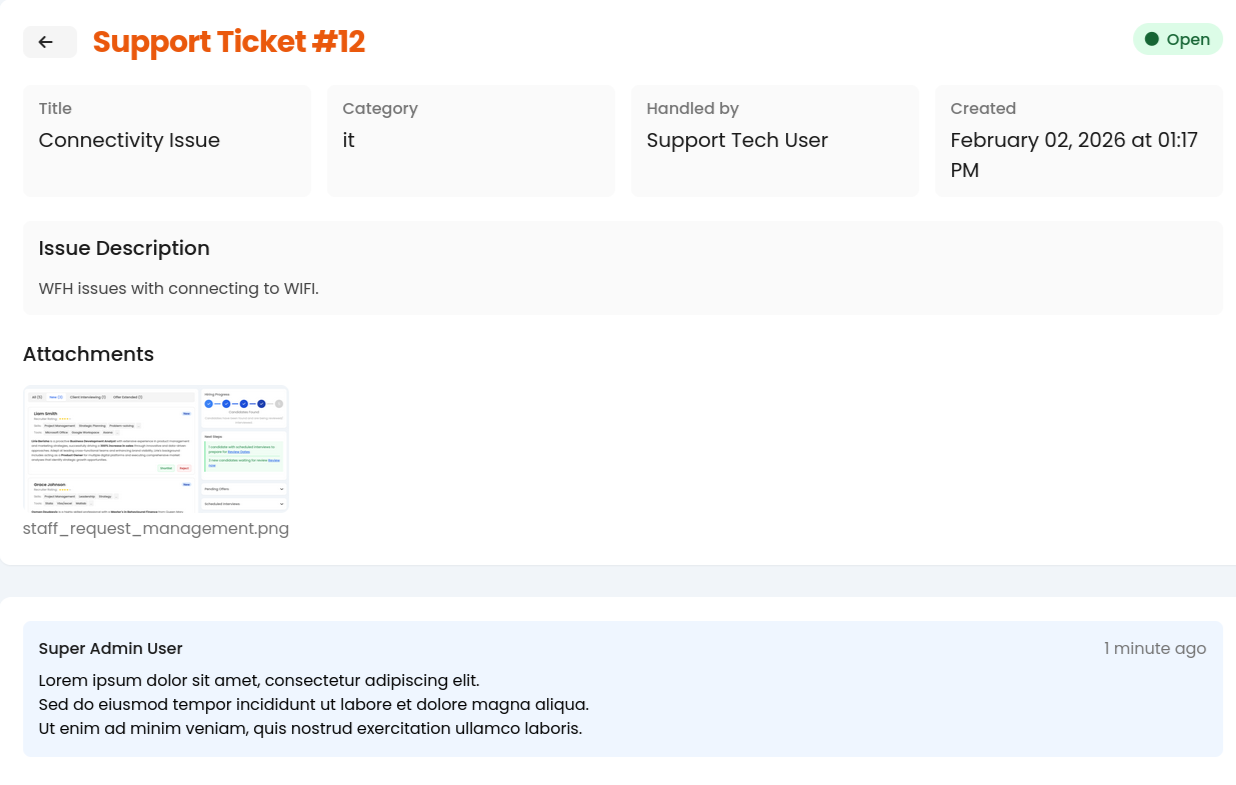Screen dimensions: 1236x785
Task: Click the staff_request_management.png file name
Action: click(x=156, y=529)
